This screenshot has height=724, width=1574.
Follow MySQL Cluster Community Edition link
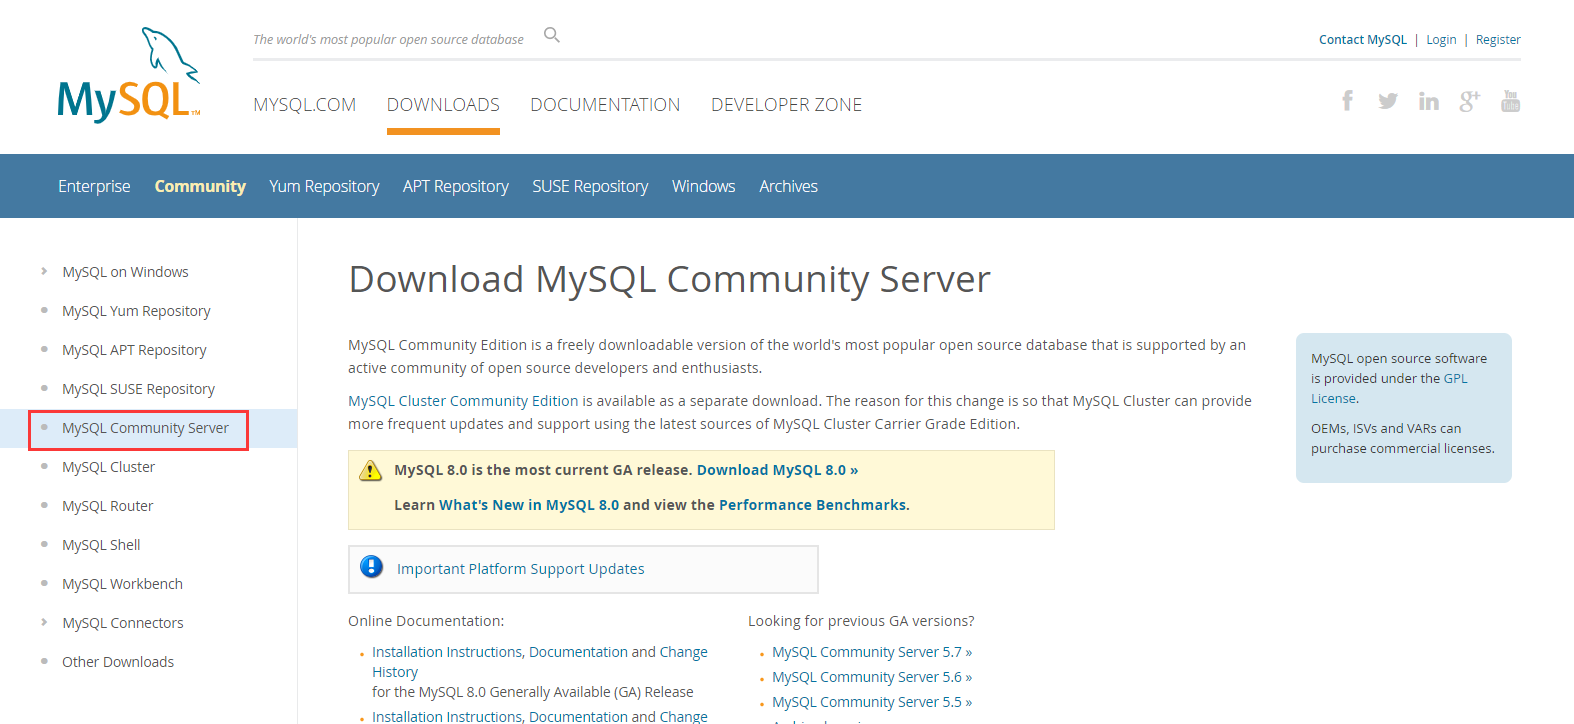pos(463,401)
